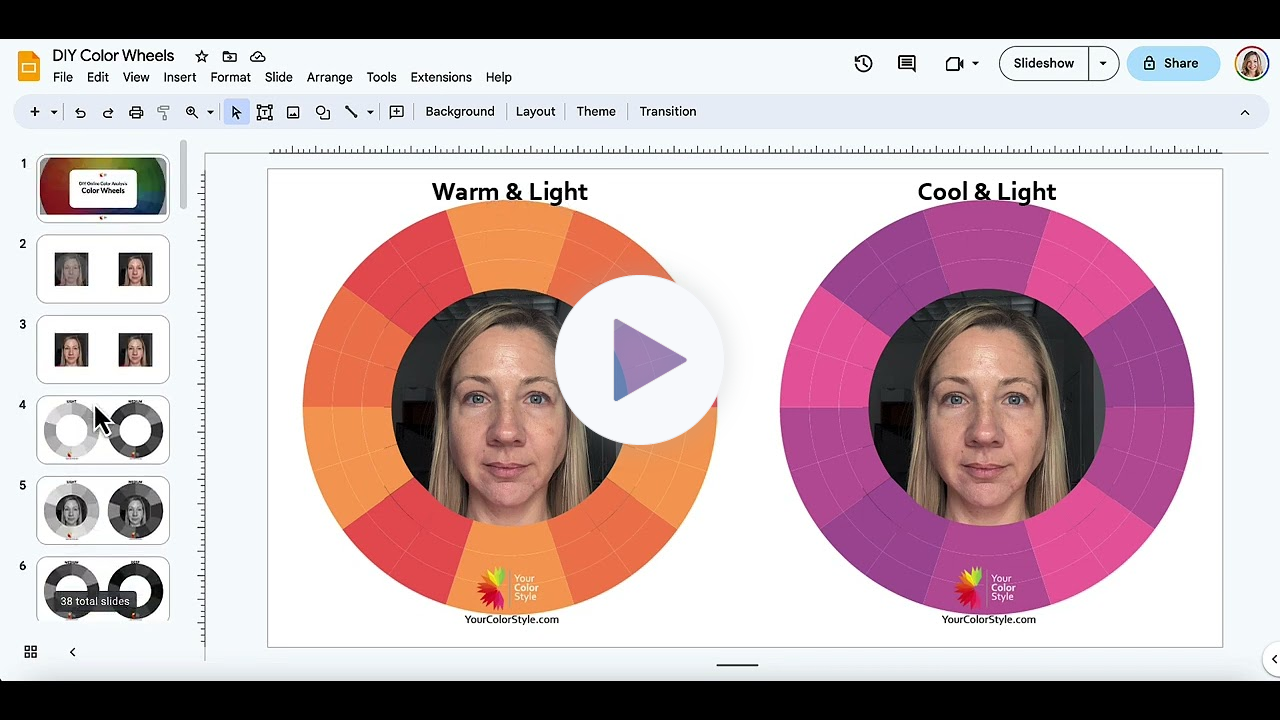This screenshot has height=720, width=1280.
Task: Select slide 5 thumbnail in filmstrip
Action: [x=103, y=510]
